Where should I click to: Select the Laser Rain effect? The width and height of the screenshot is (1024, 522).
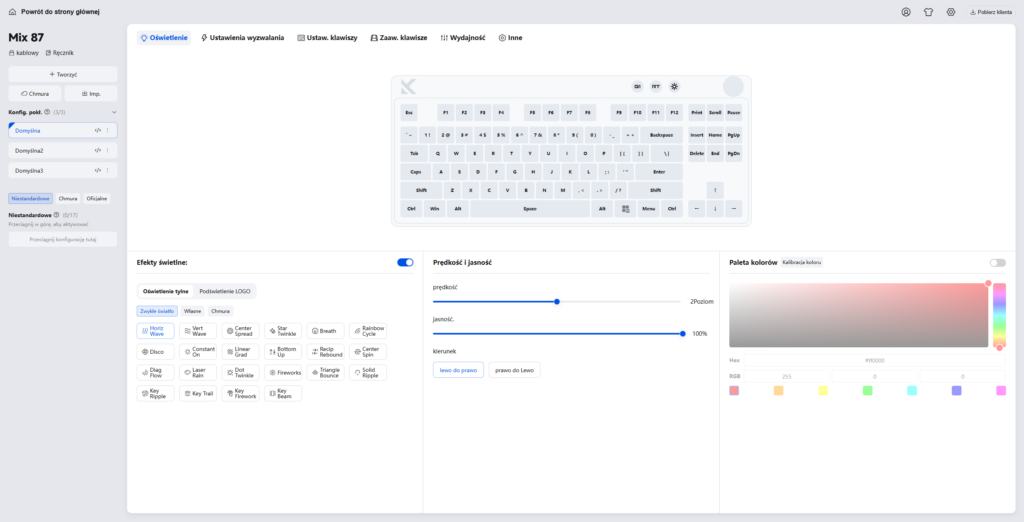(x=198, y=372)
